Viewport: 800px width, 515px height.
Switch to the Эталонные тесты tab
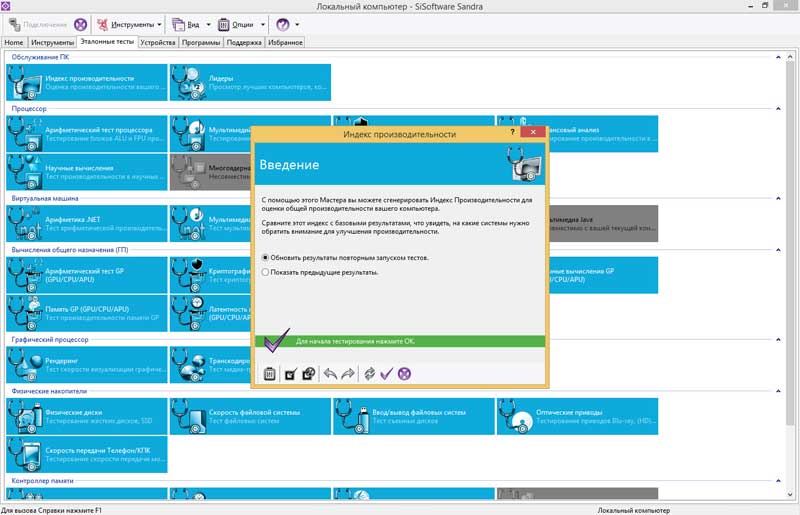pos(107,41)
